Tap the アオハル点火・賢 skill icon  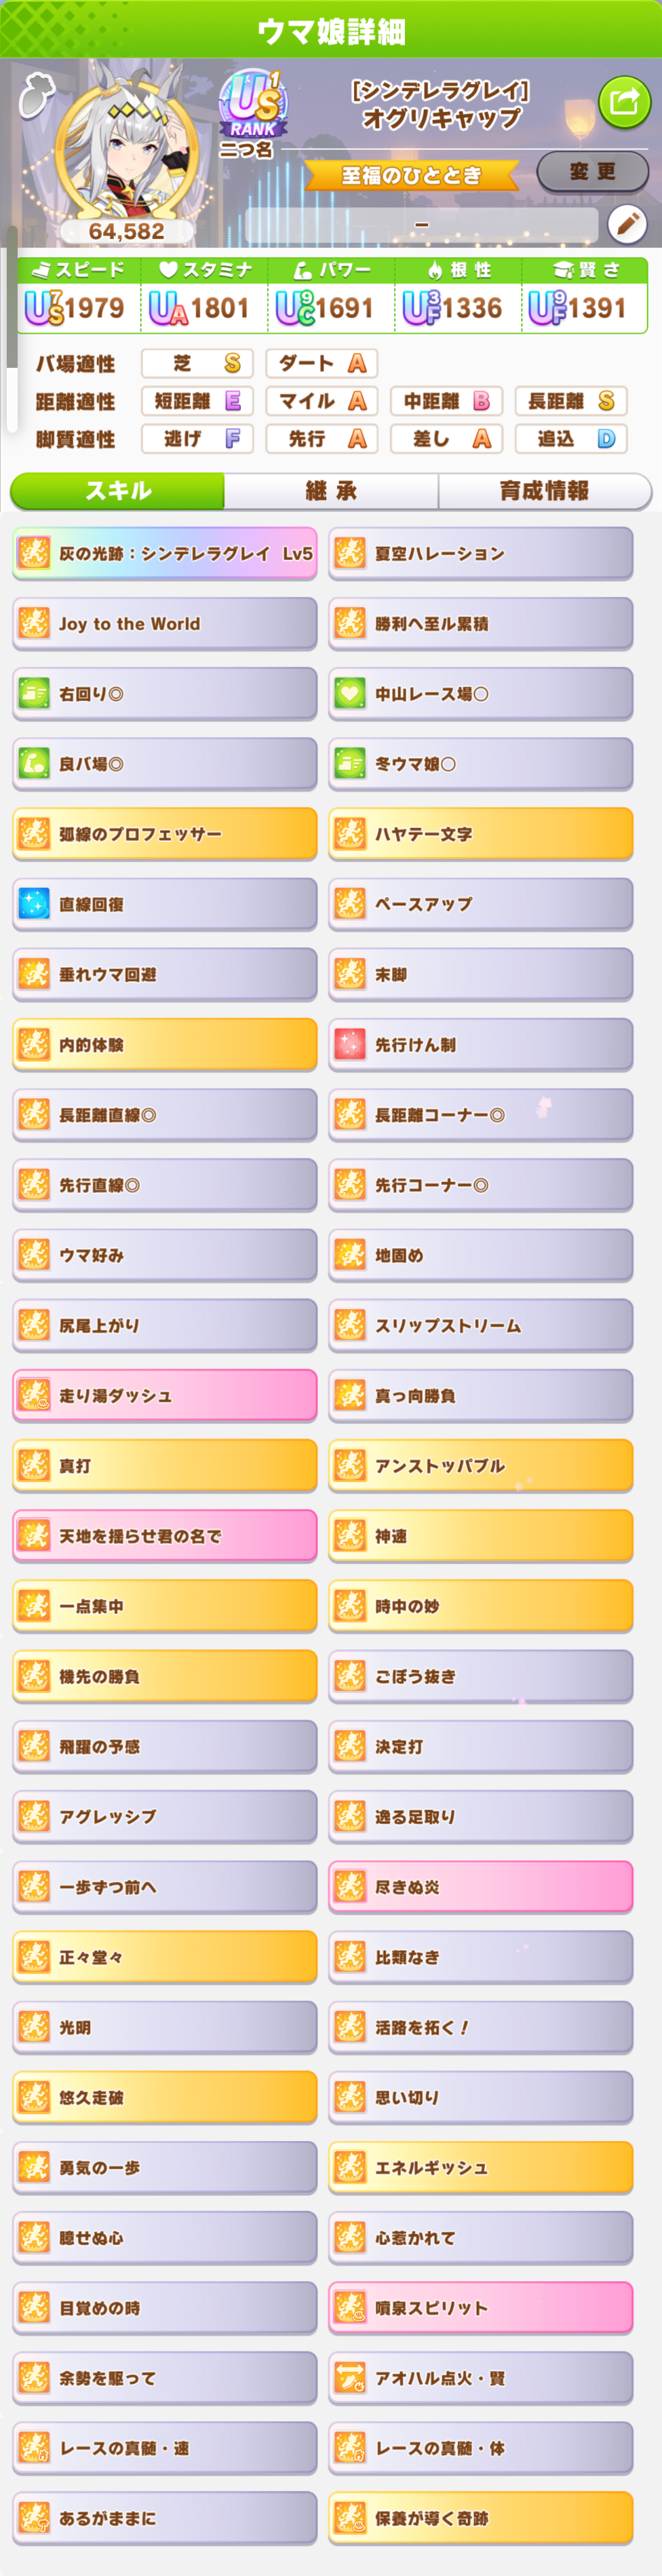tap(350, 2378)
